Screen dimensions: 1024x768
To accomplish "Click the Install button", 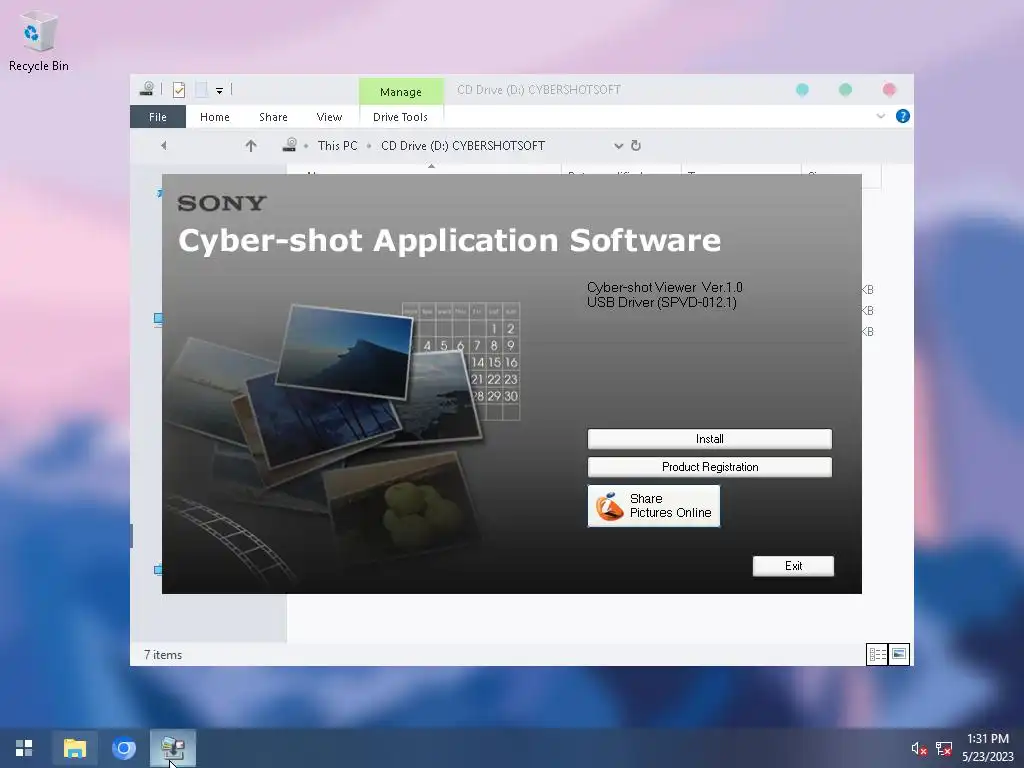I will tap(709, 439).
